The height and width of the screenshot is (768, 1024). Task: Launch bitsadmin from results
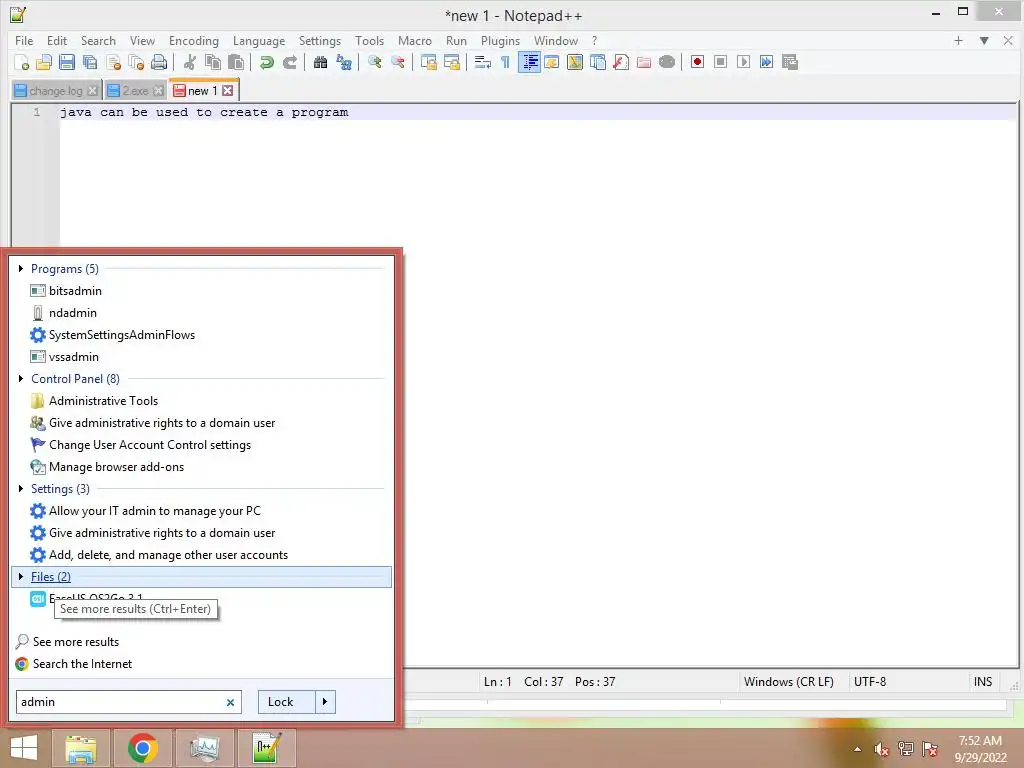(x=75, y=291)
